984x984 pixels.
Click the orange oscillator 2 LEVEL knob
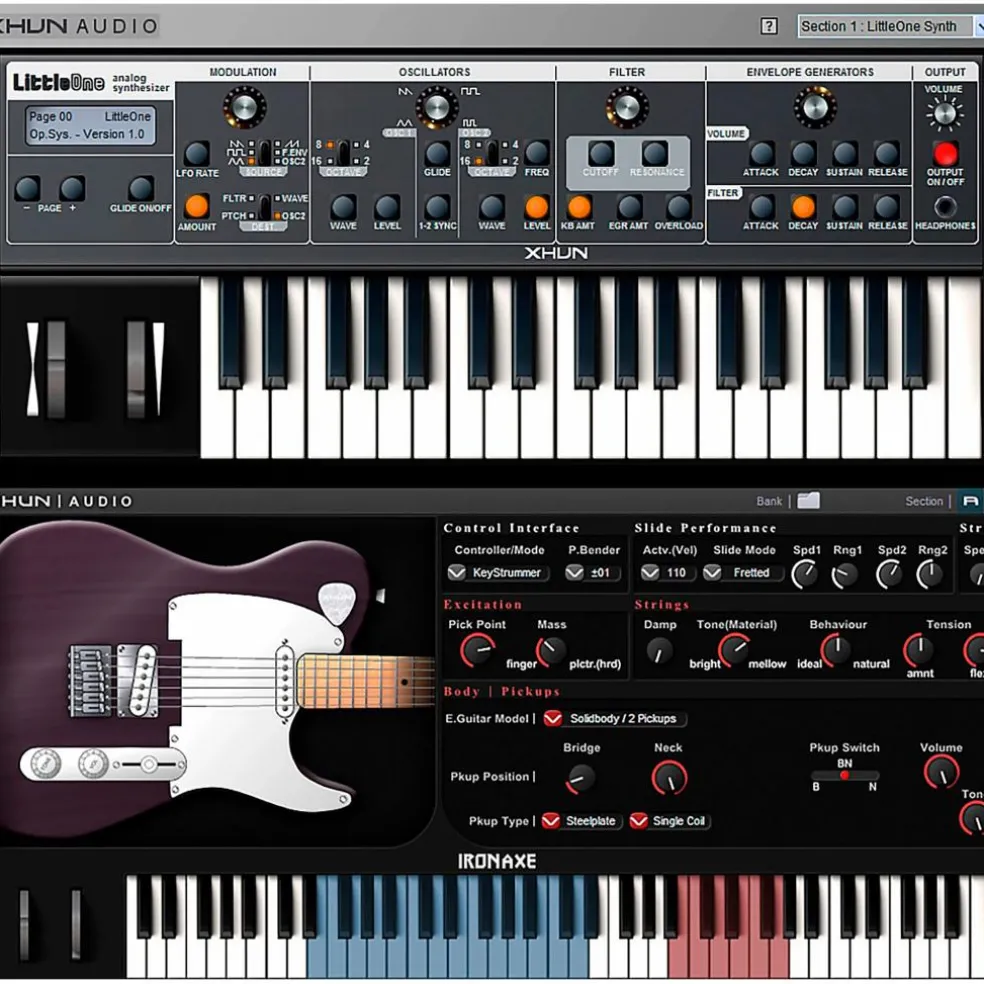pyautogui.click(x=537, y=207)
